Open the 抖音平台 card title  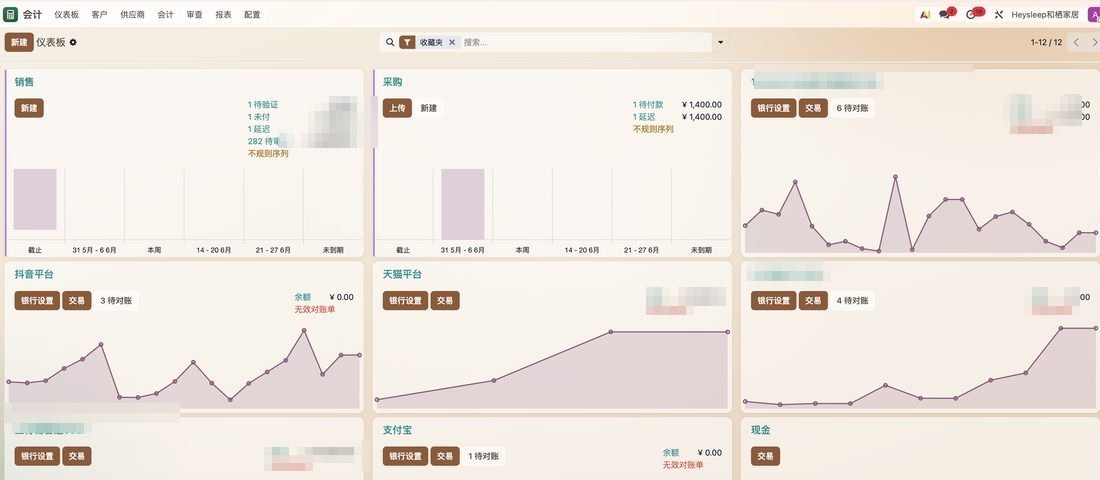click(34, 274)
